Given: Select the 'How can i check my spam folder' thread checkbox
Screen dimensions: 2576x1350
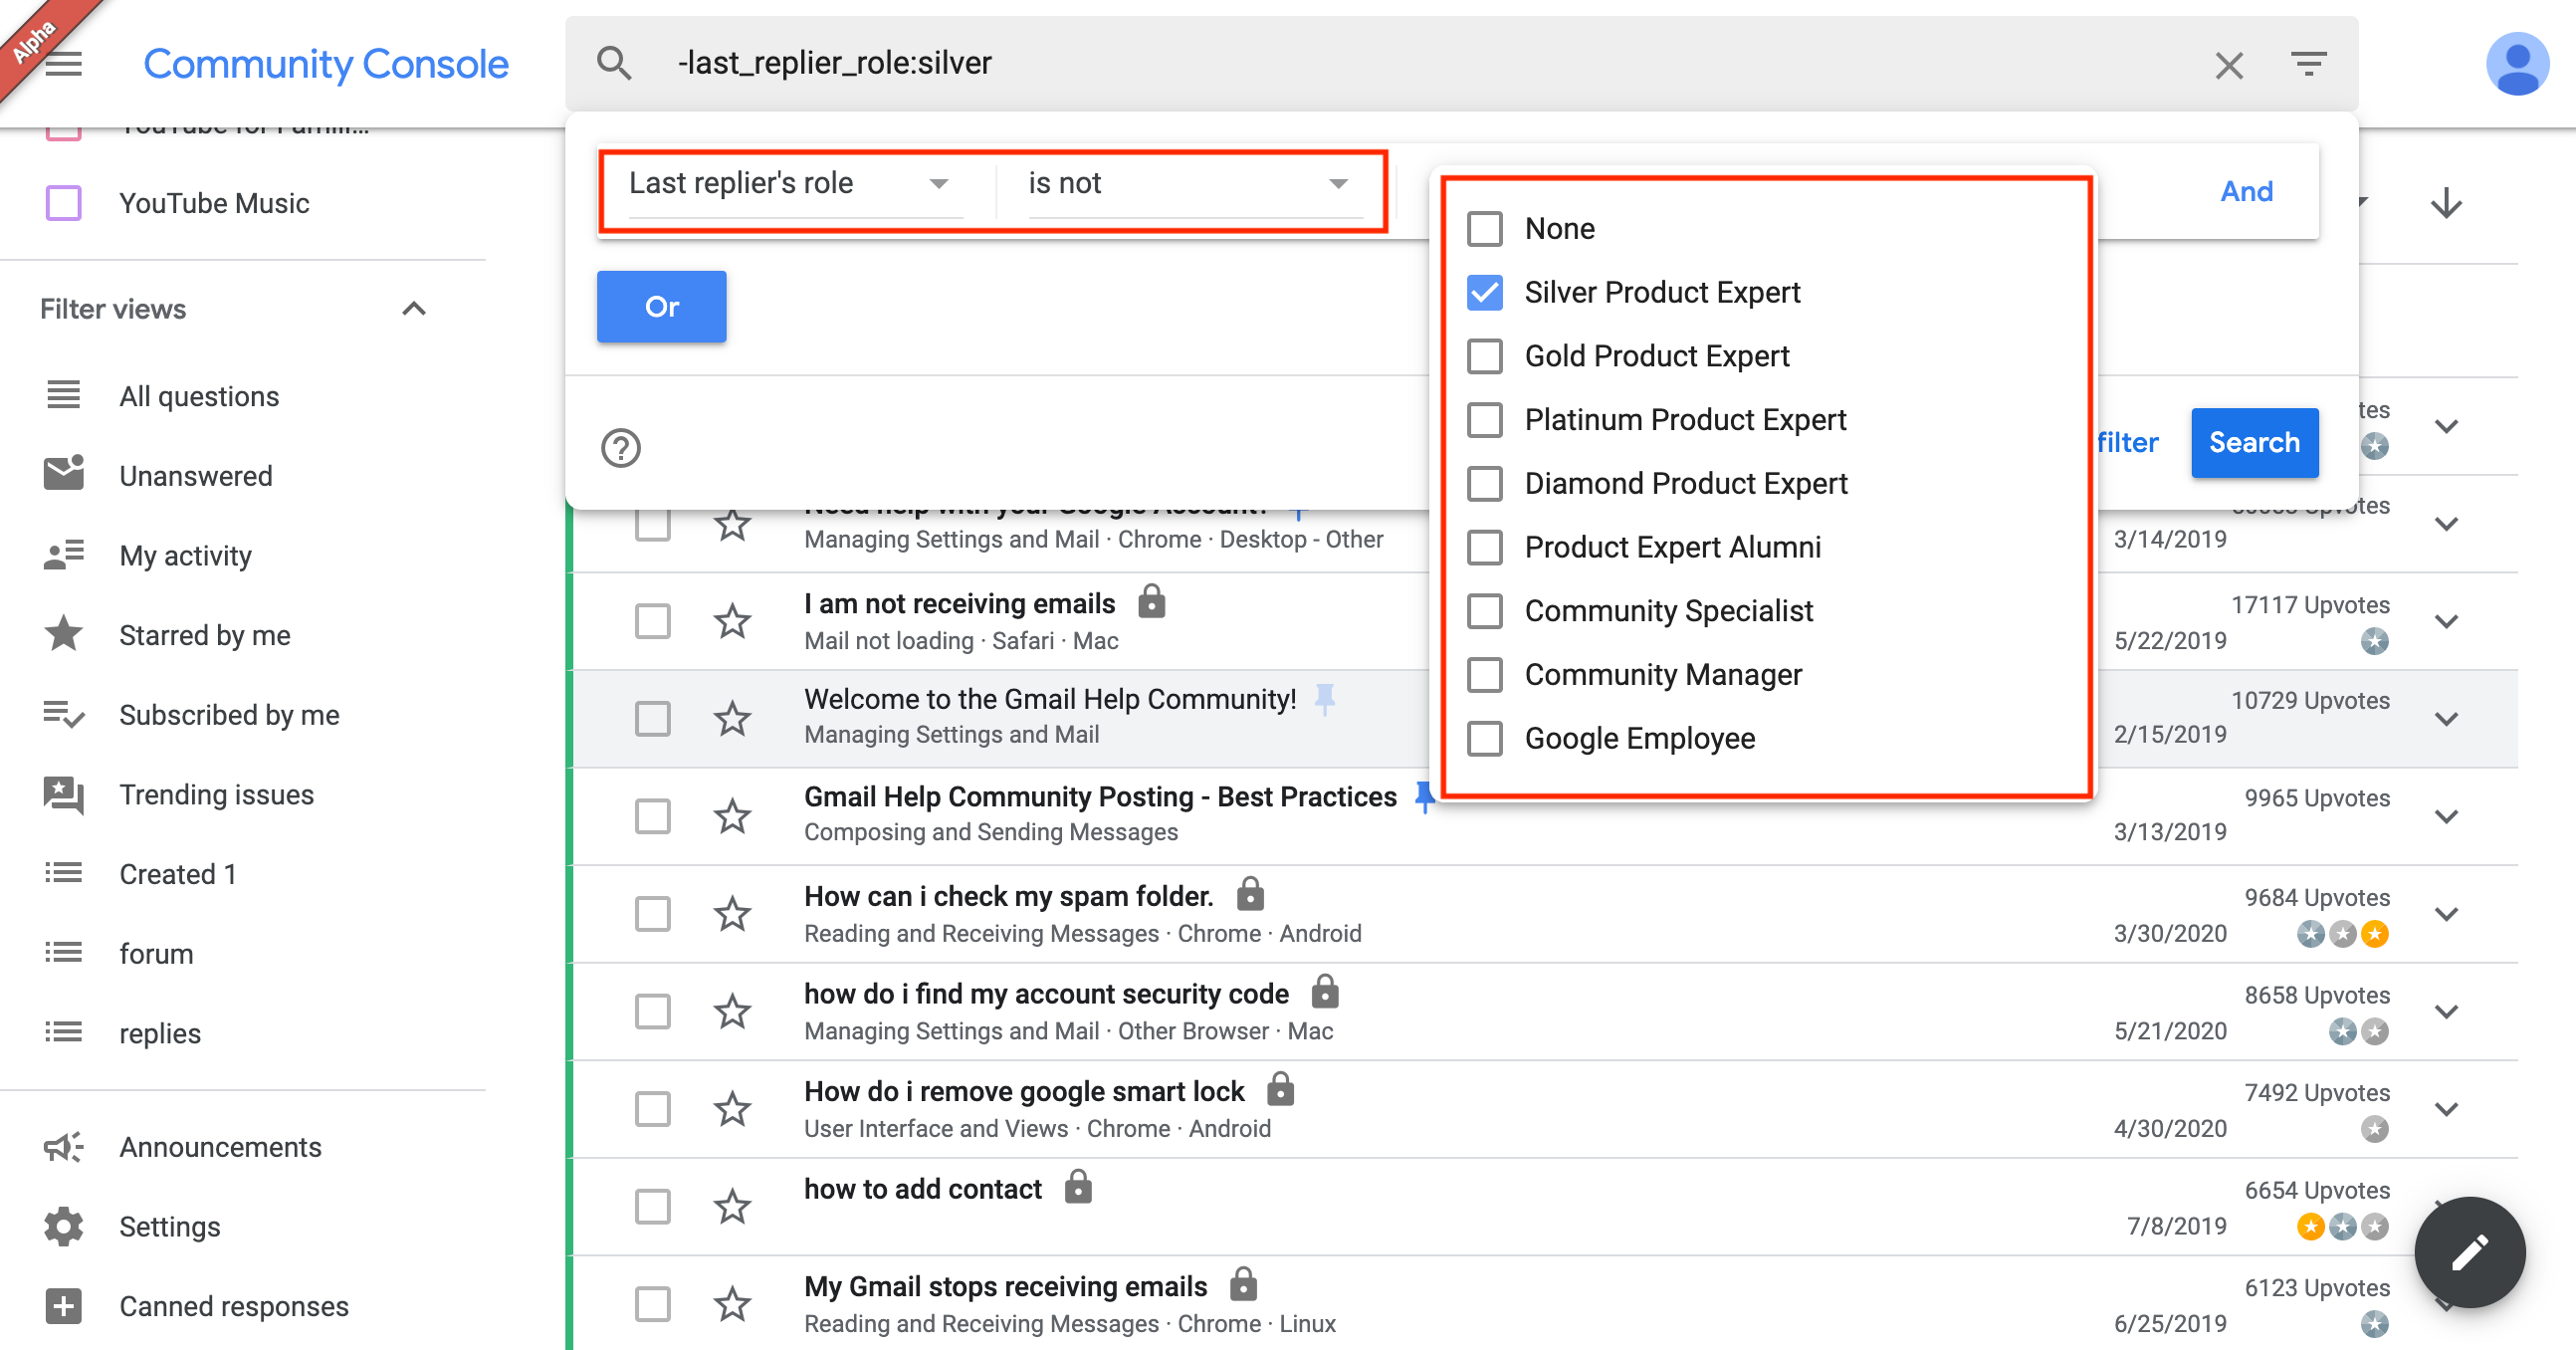Looking at the screenshot, I should point(653,914).
